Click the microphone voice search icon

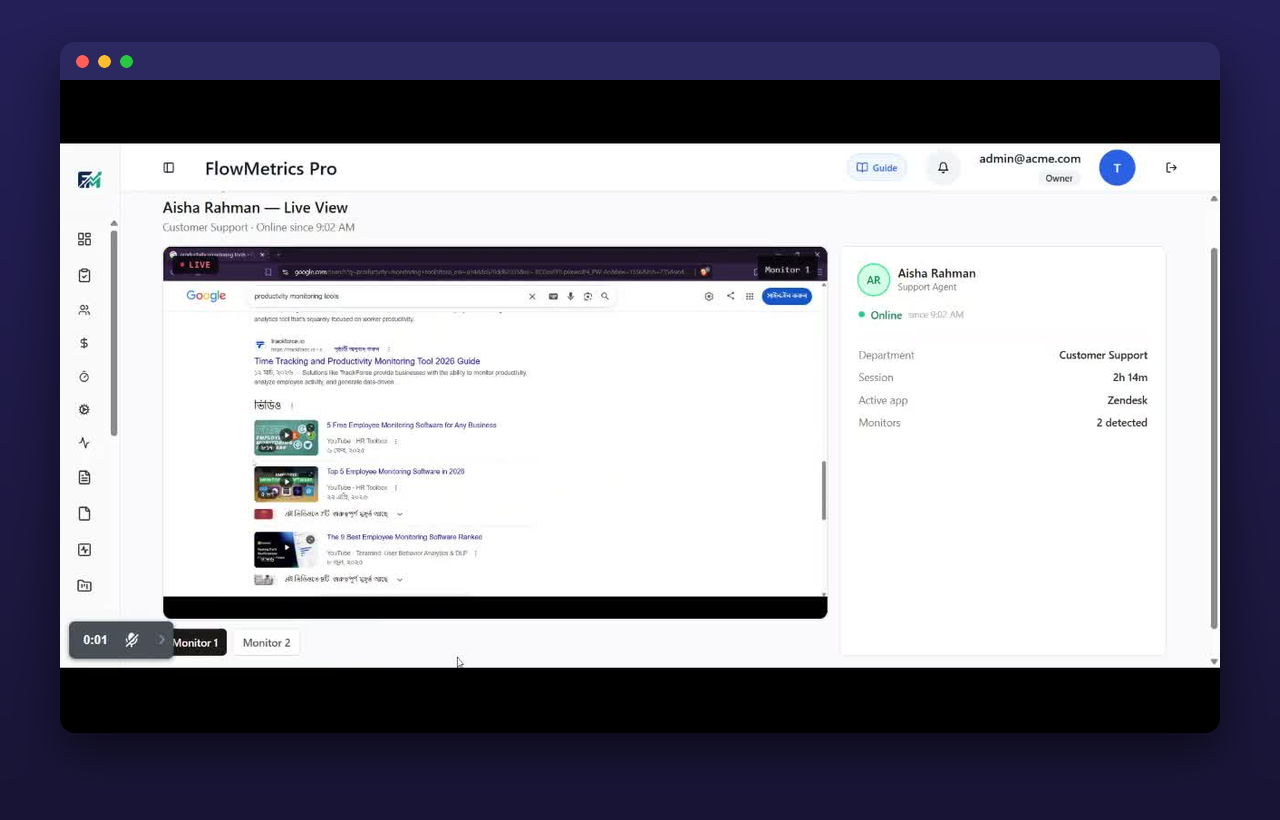coord(571,296)
